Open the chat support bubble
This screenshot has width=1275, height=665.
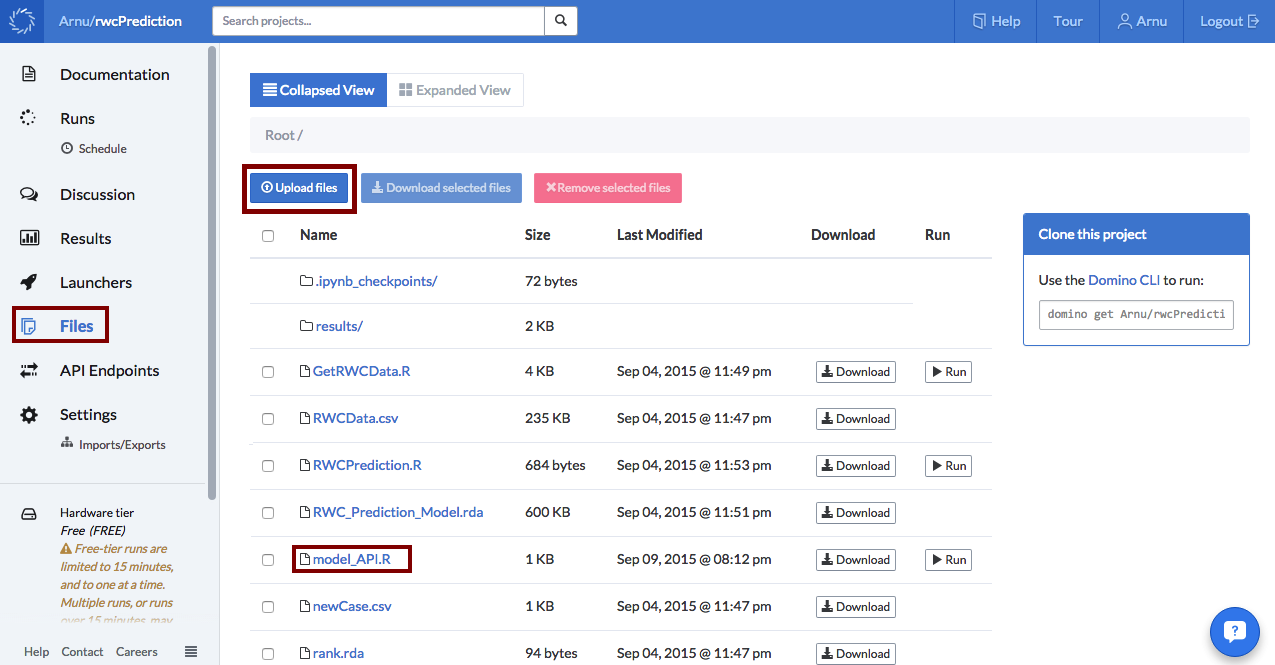click(x=1234, y=631)
